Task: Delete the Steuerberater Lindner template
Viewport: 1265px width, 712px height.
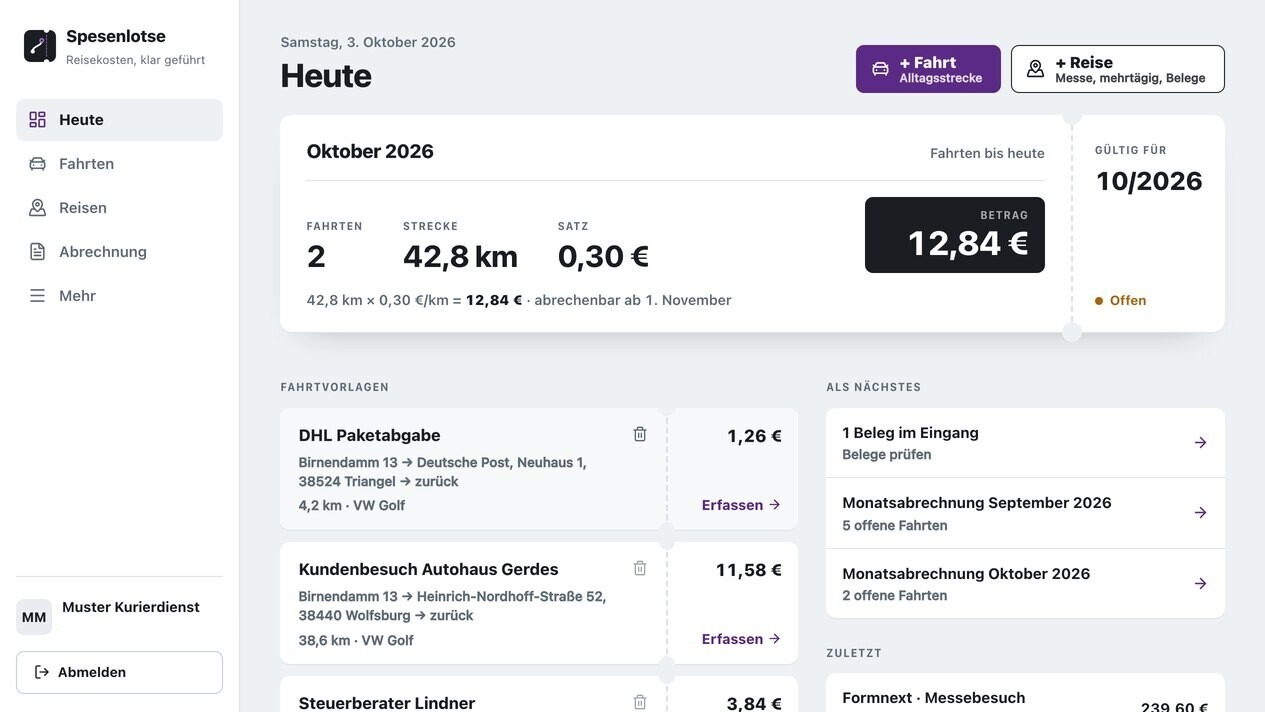Action: coord(640,702)
